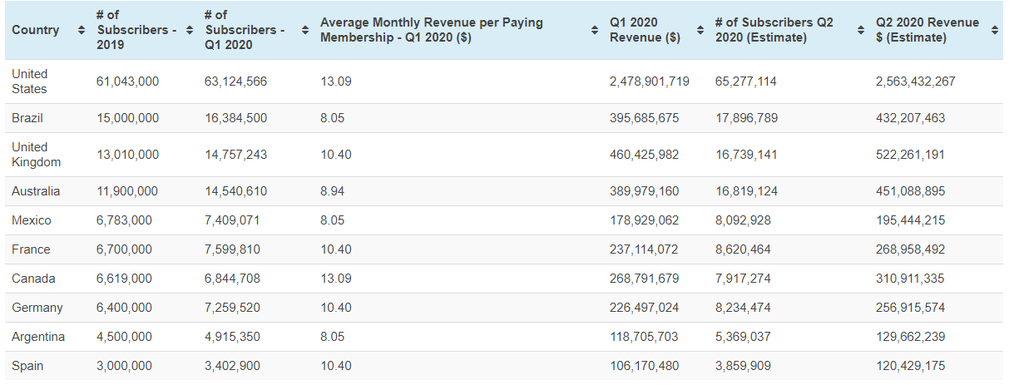This screenshot has width=1024, height=385.
Task: Click Canada's average revenue value 13.09
Action: pyautogui.click(x=336, y=279)
